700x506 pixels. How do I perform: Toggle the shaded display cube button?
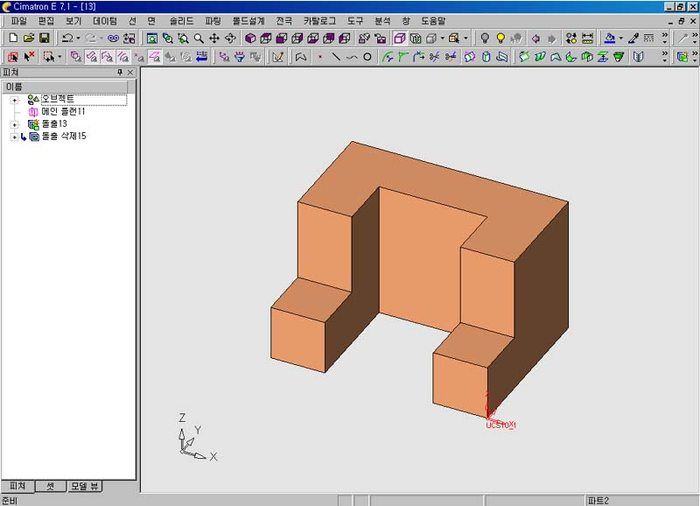tap(400, 38)
